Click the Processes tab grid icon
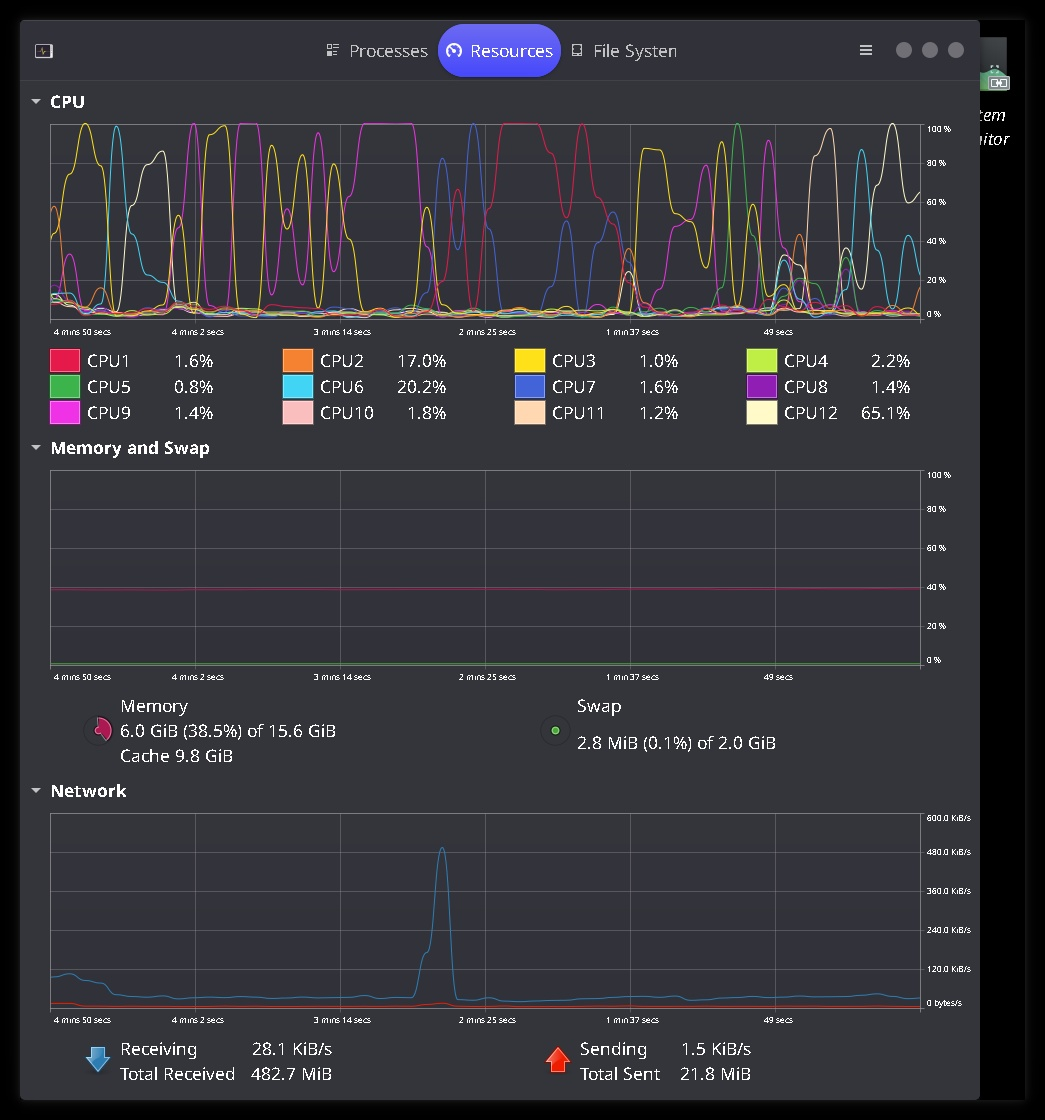This screenshot has width=1045, height=1120. click(331, 50)
